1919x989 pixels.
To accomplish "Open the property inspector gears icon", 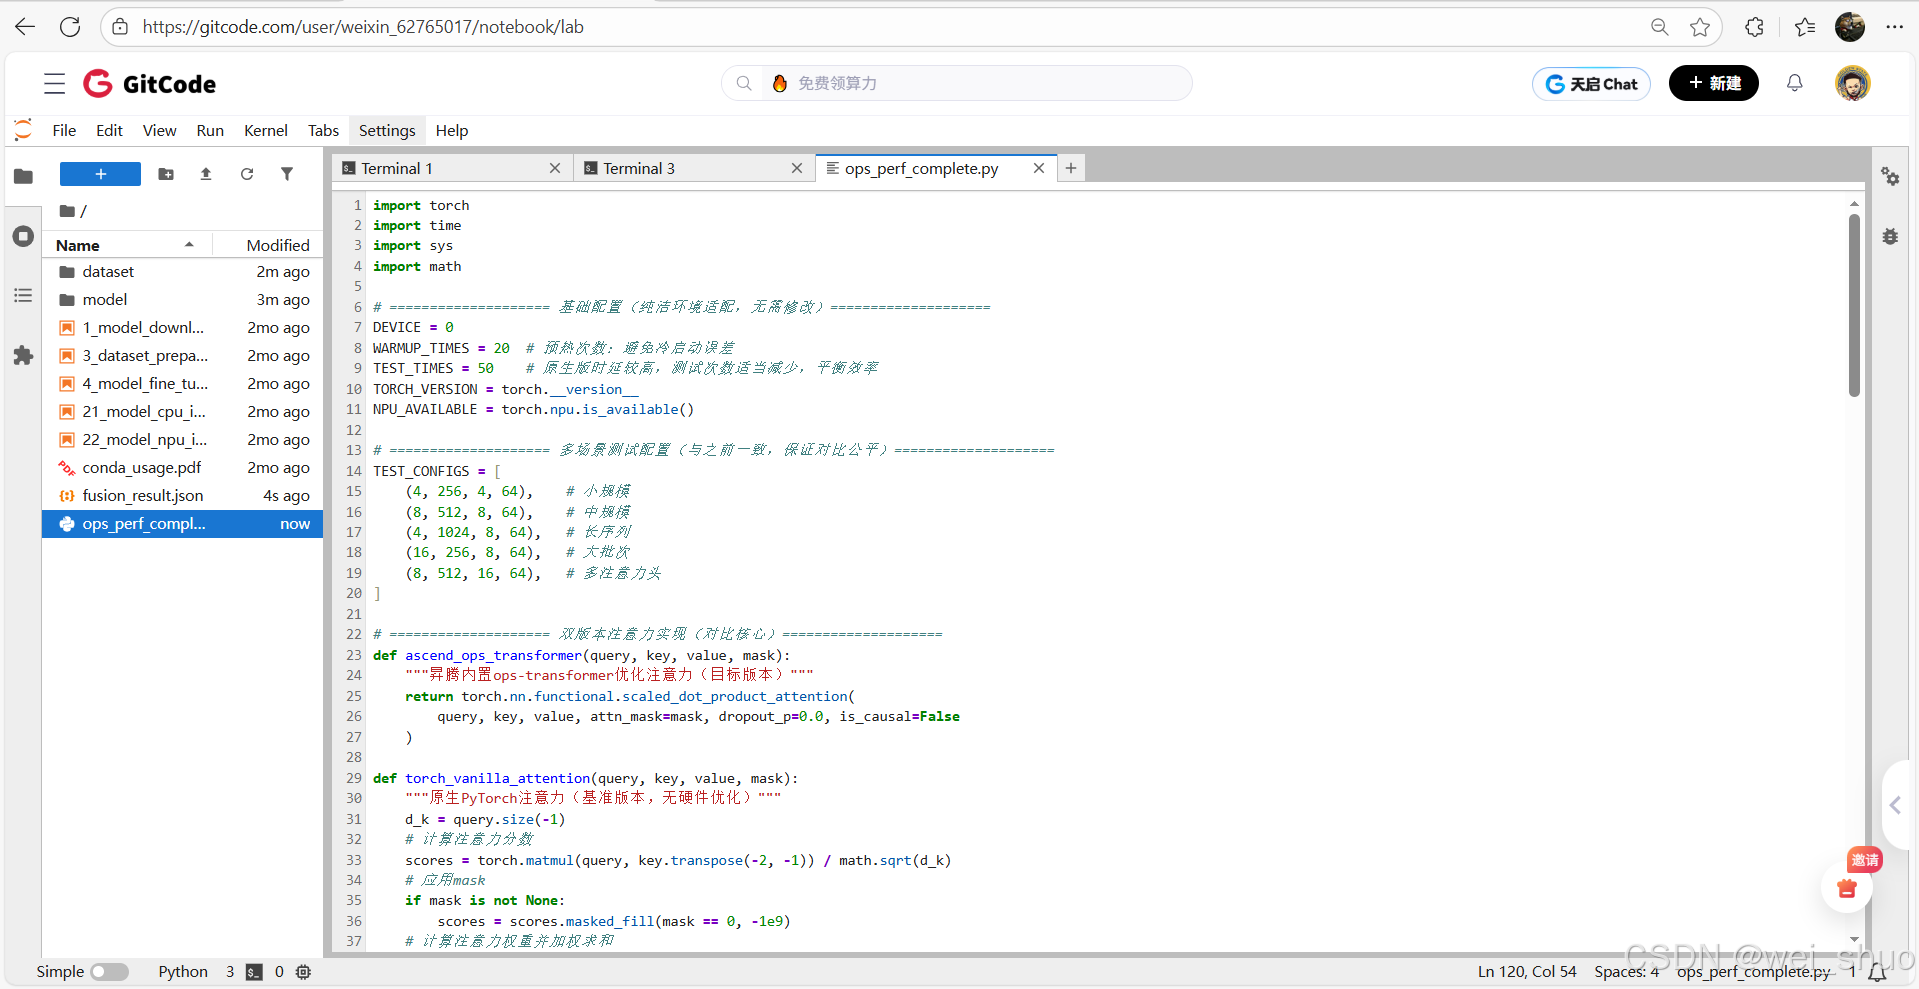I will [x=1890, y=177].
